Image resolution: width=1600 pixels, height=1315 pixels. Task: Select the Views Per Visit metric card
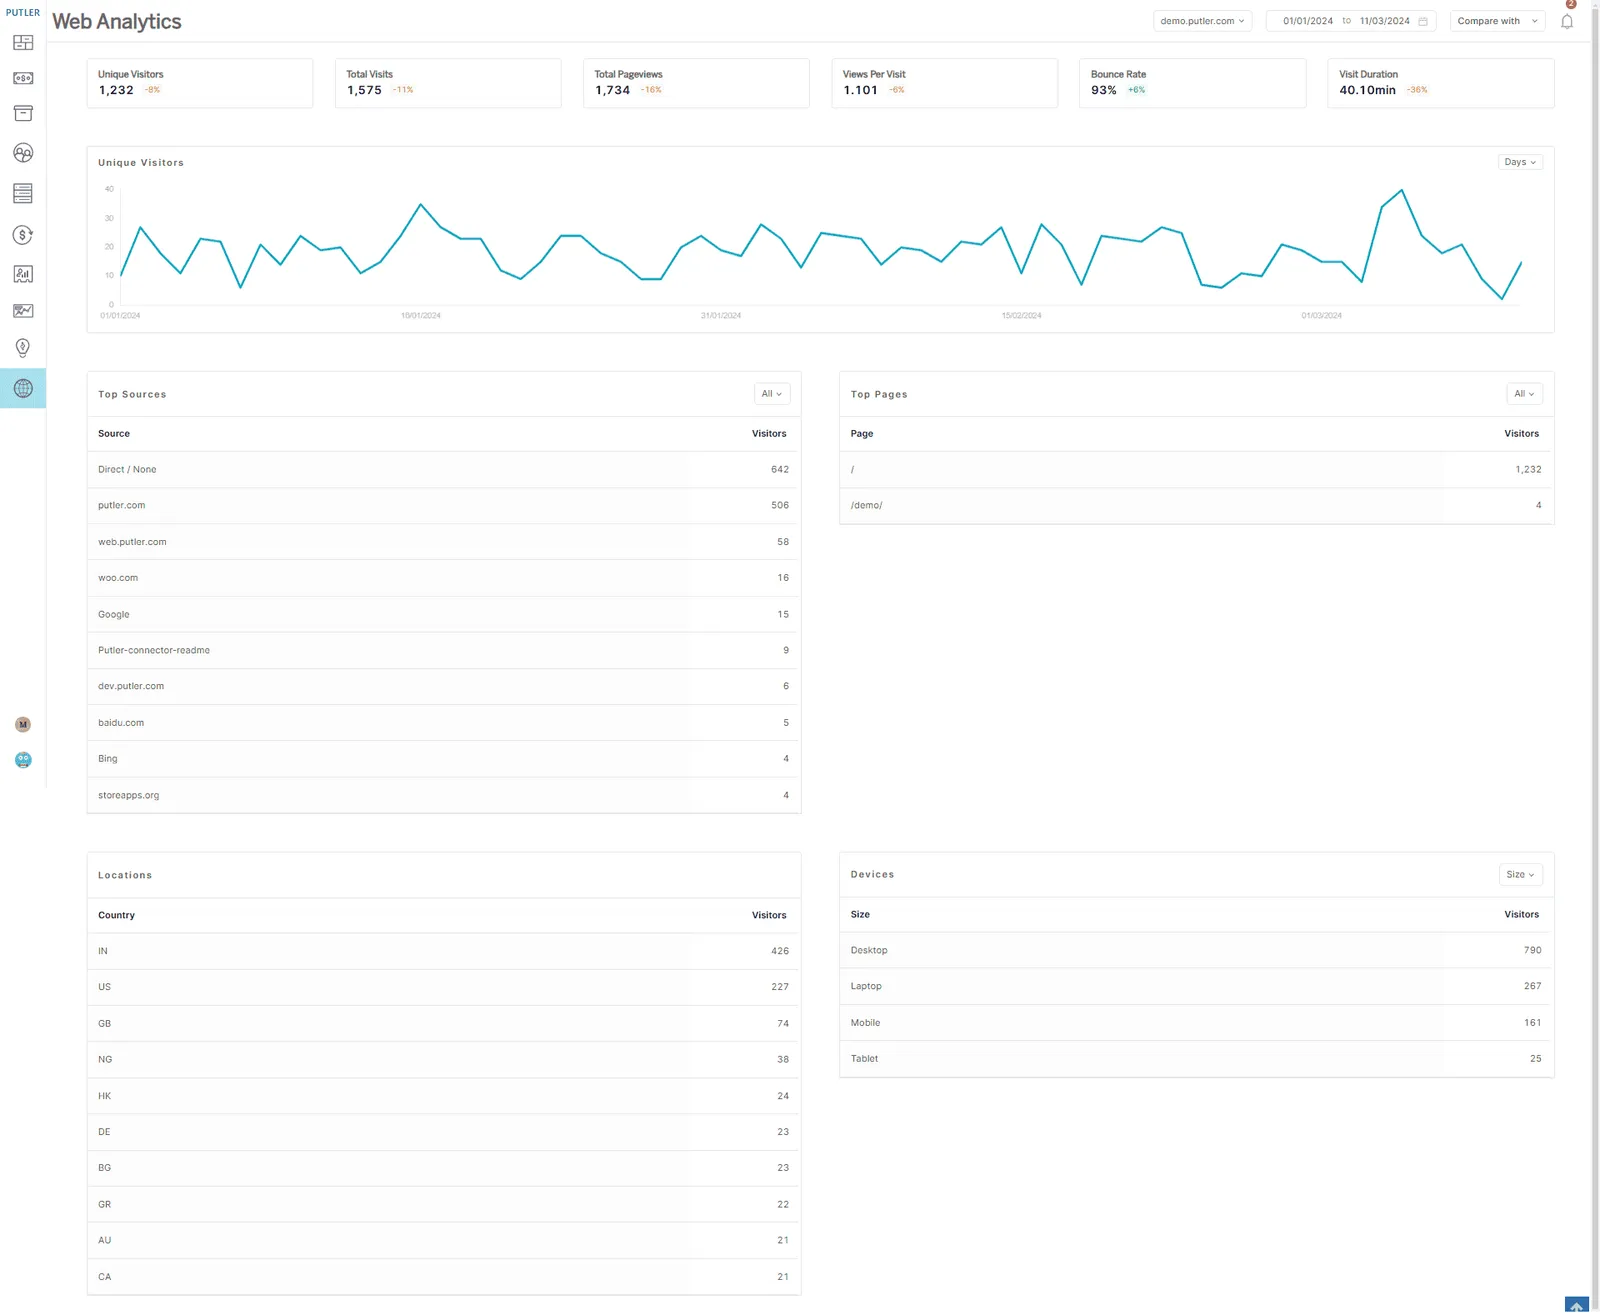click(944, 83)
